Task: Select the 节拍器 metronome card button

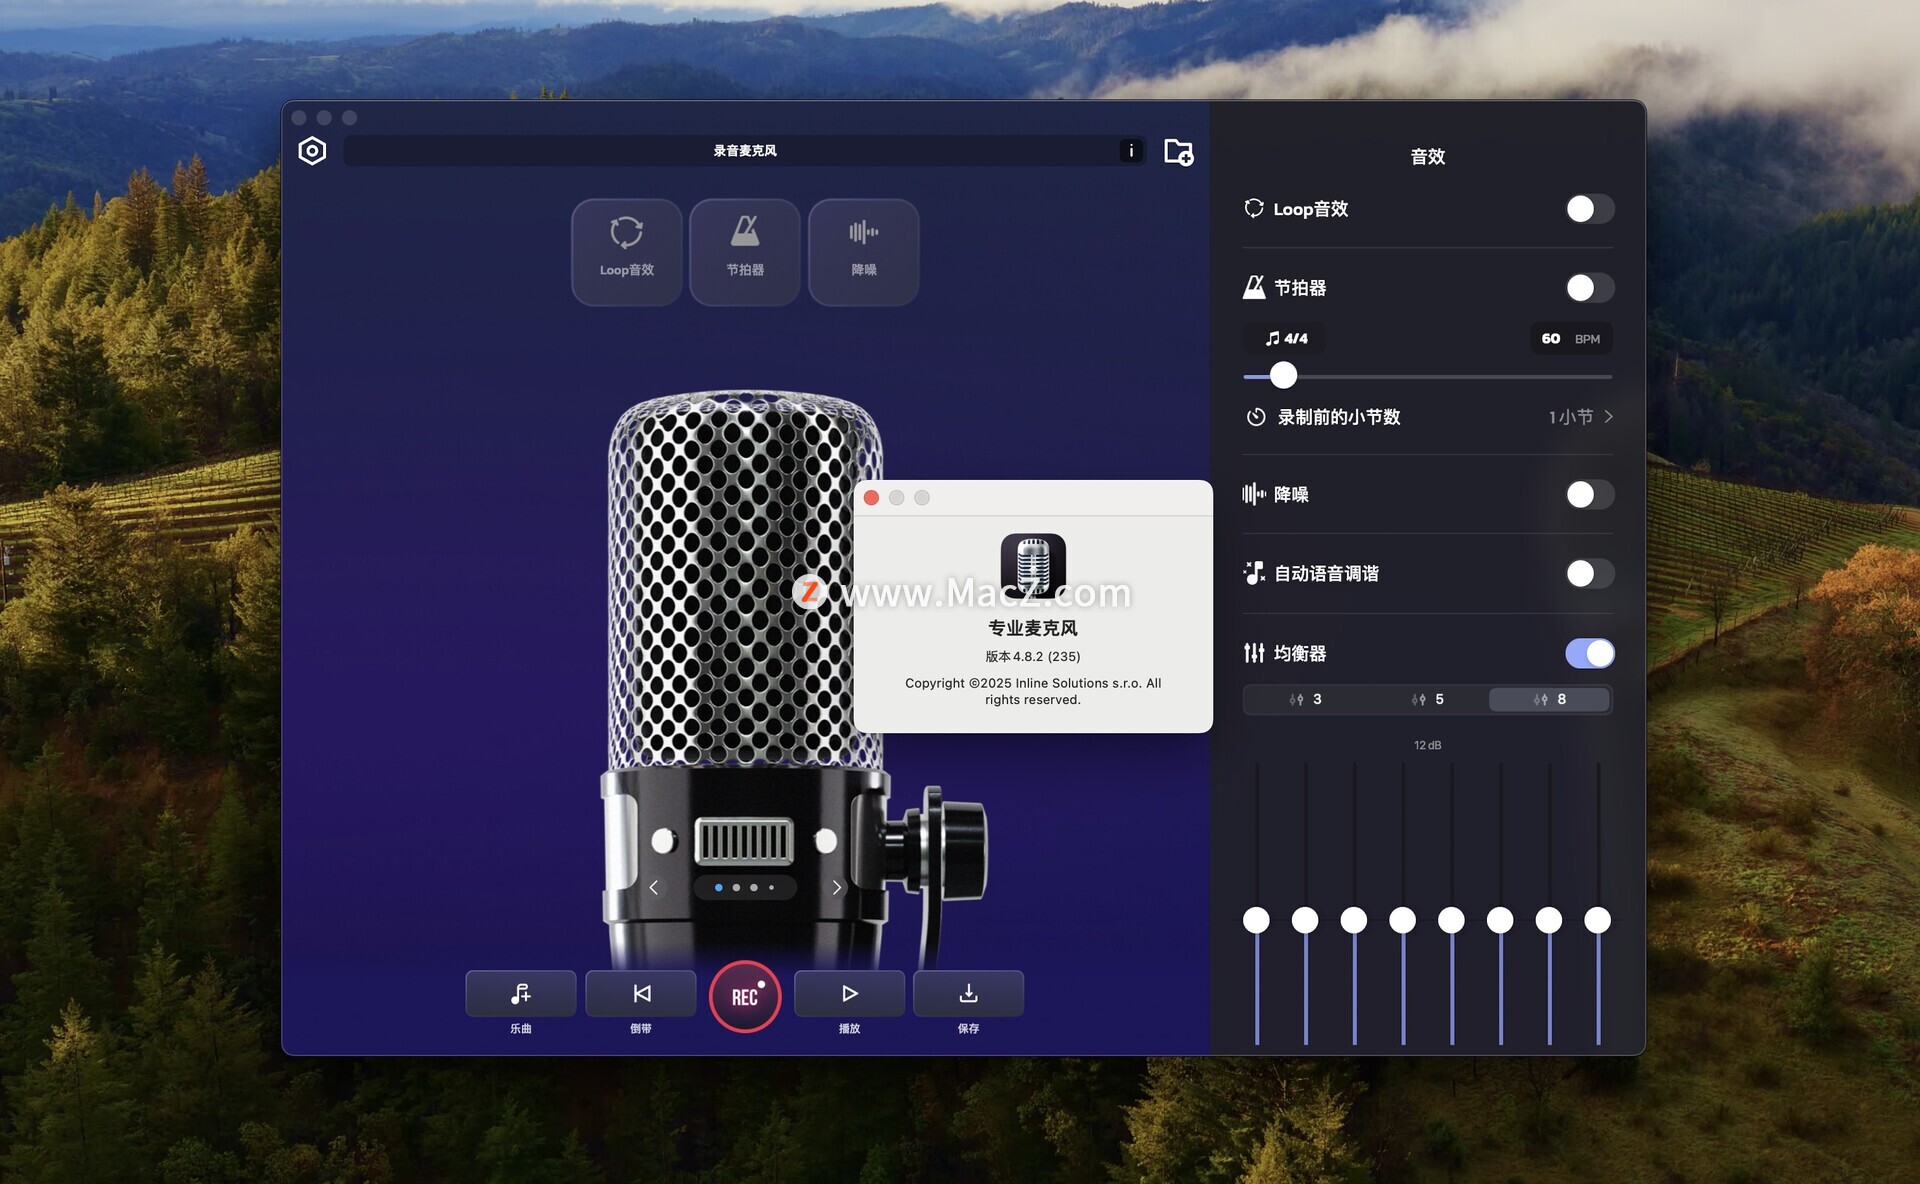Action: pos(745,252)
